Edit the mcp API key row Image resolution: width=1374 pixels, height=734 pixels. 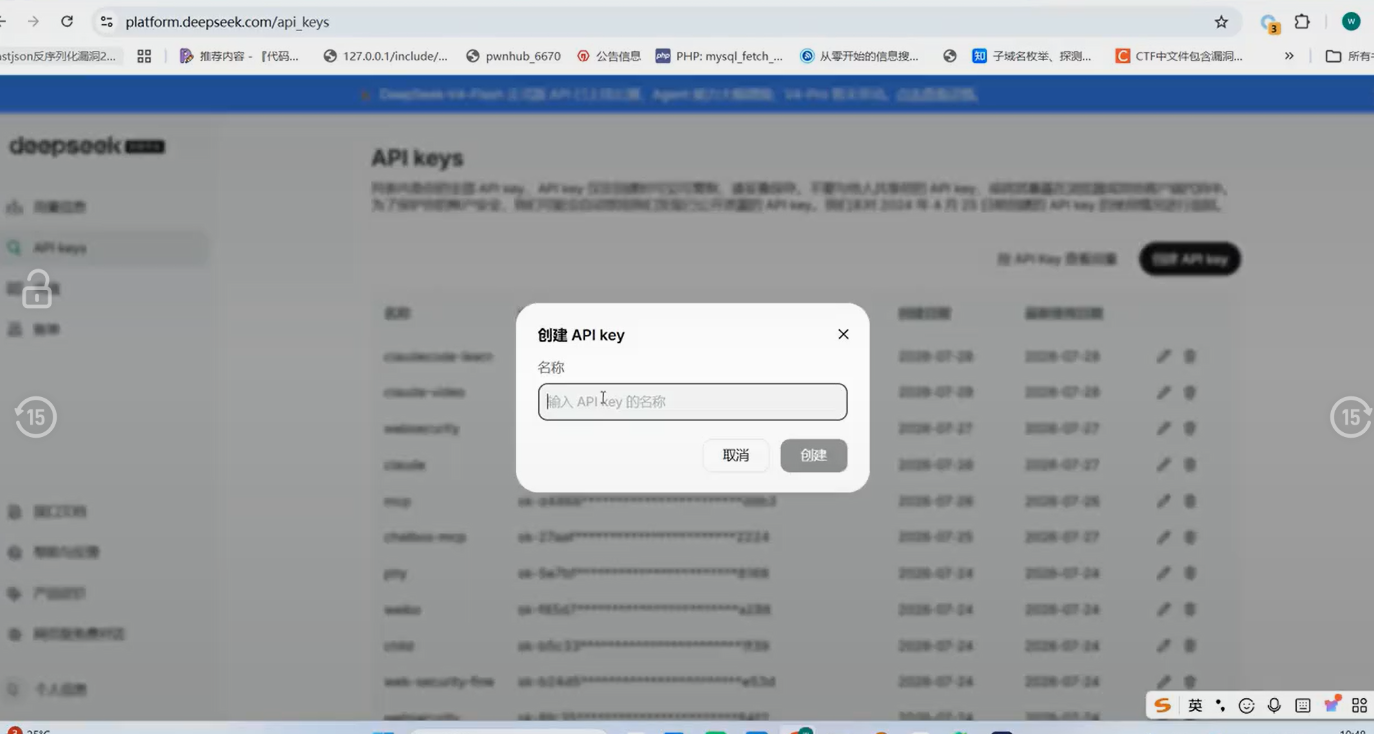(x=1163, y=501)
